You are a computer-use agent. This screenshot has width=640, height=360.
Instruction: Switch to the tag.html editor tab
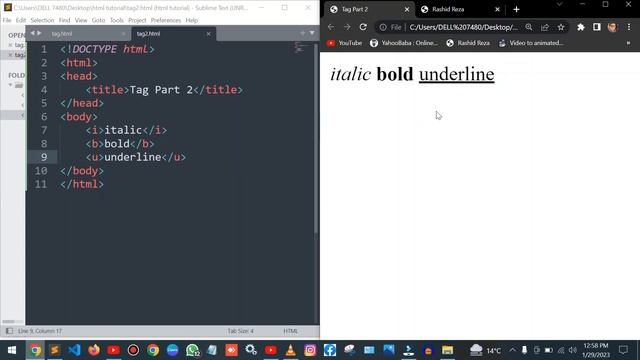62,34
